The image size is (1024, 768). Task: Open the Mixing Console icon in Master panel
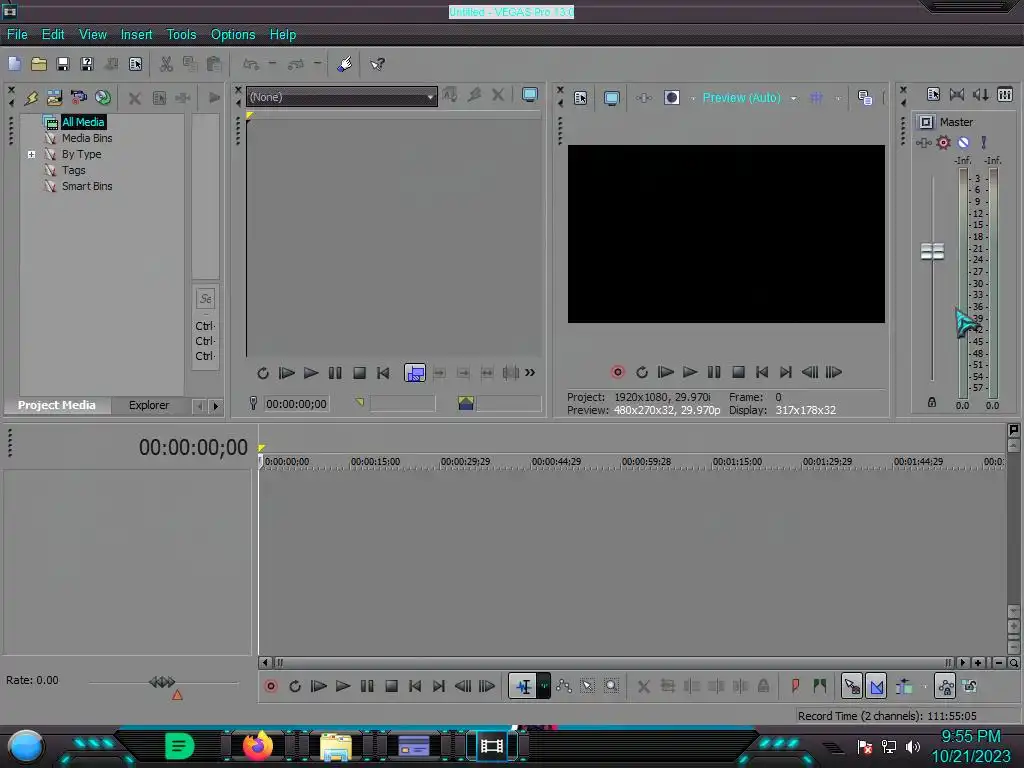(1005, 95)
